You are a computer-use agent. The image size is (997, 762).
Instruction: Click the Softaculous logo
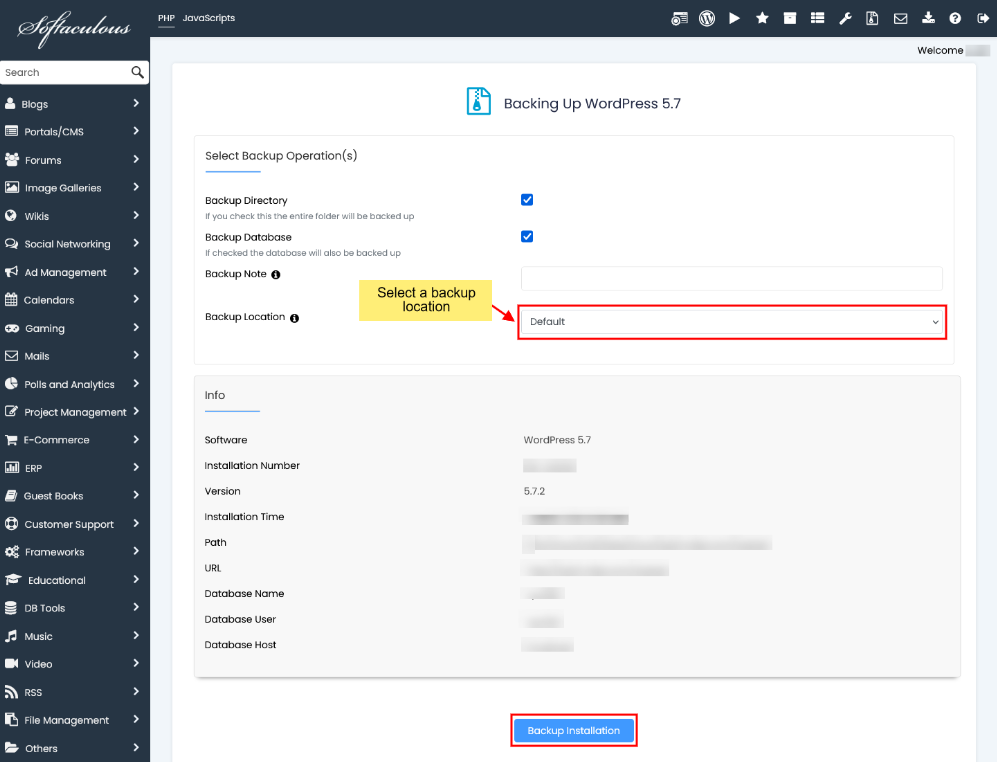74,28
